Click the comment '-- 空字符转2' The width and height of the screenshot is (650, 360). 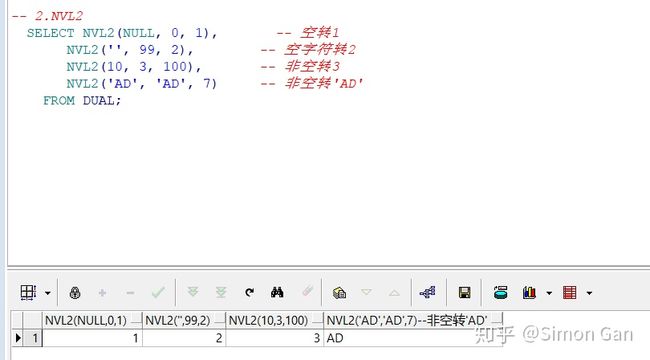[308, 50]
